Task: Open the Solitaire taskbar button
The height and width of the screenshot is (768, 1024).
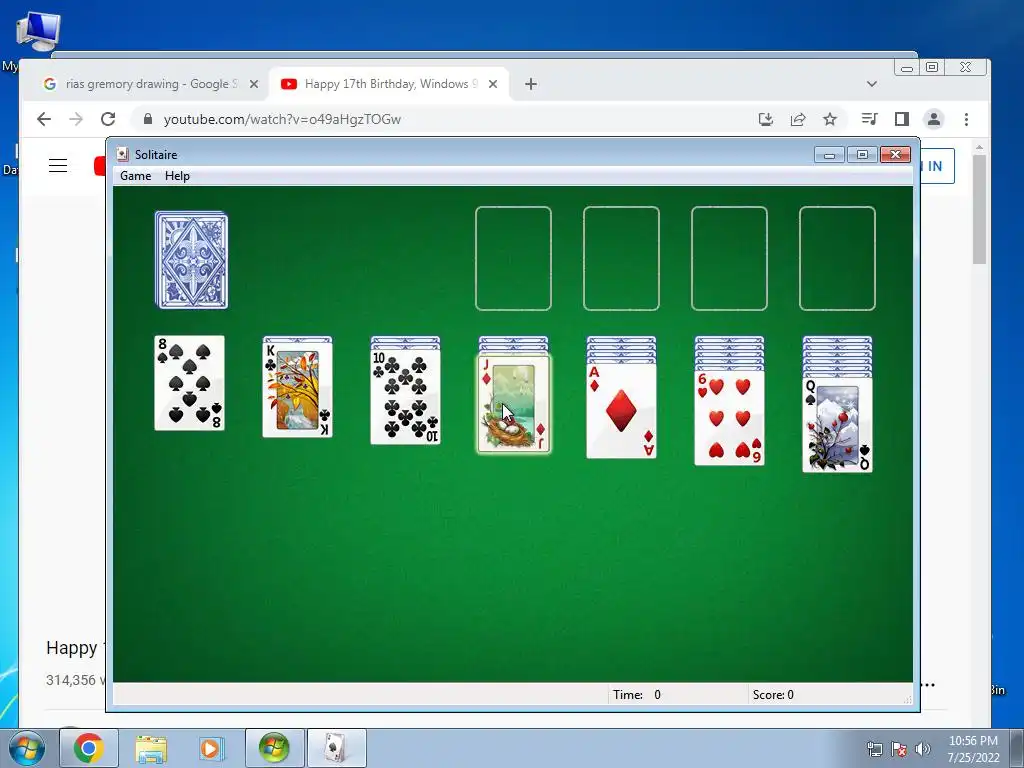Action: pyautogui.click(x=336, y=748)
